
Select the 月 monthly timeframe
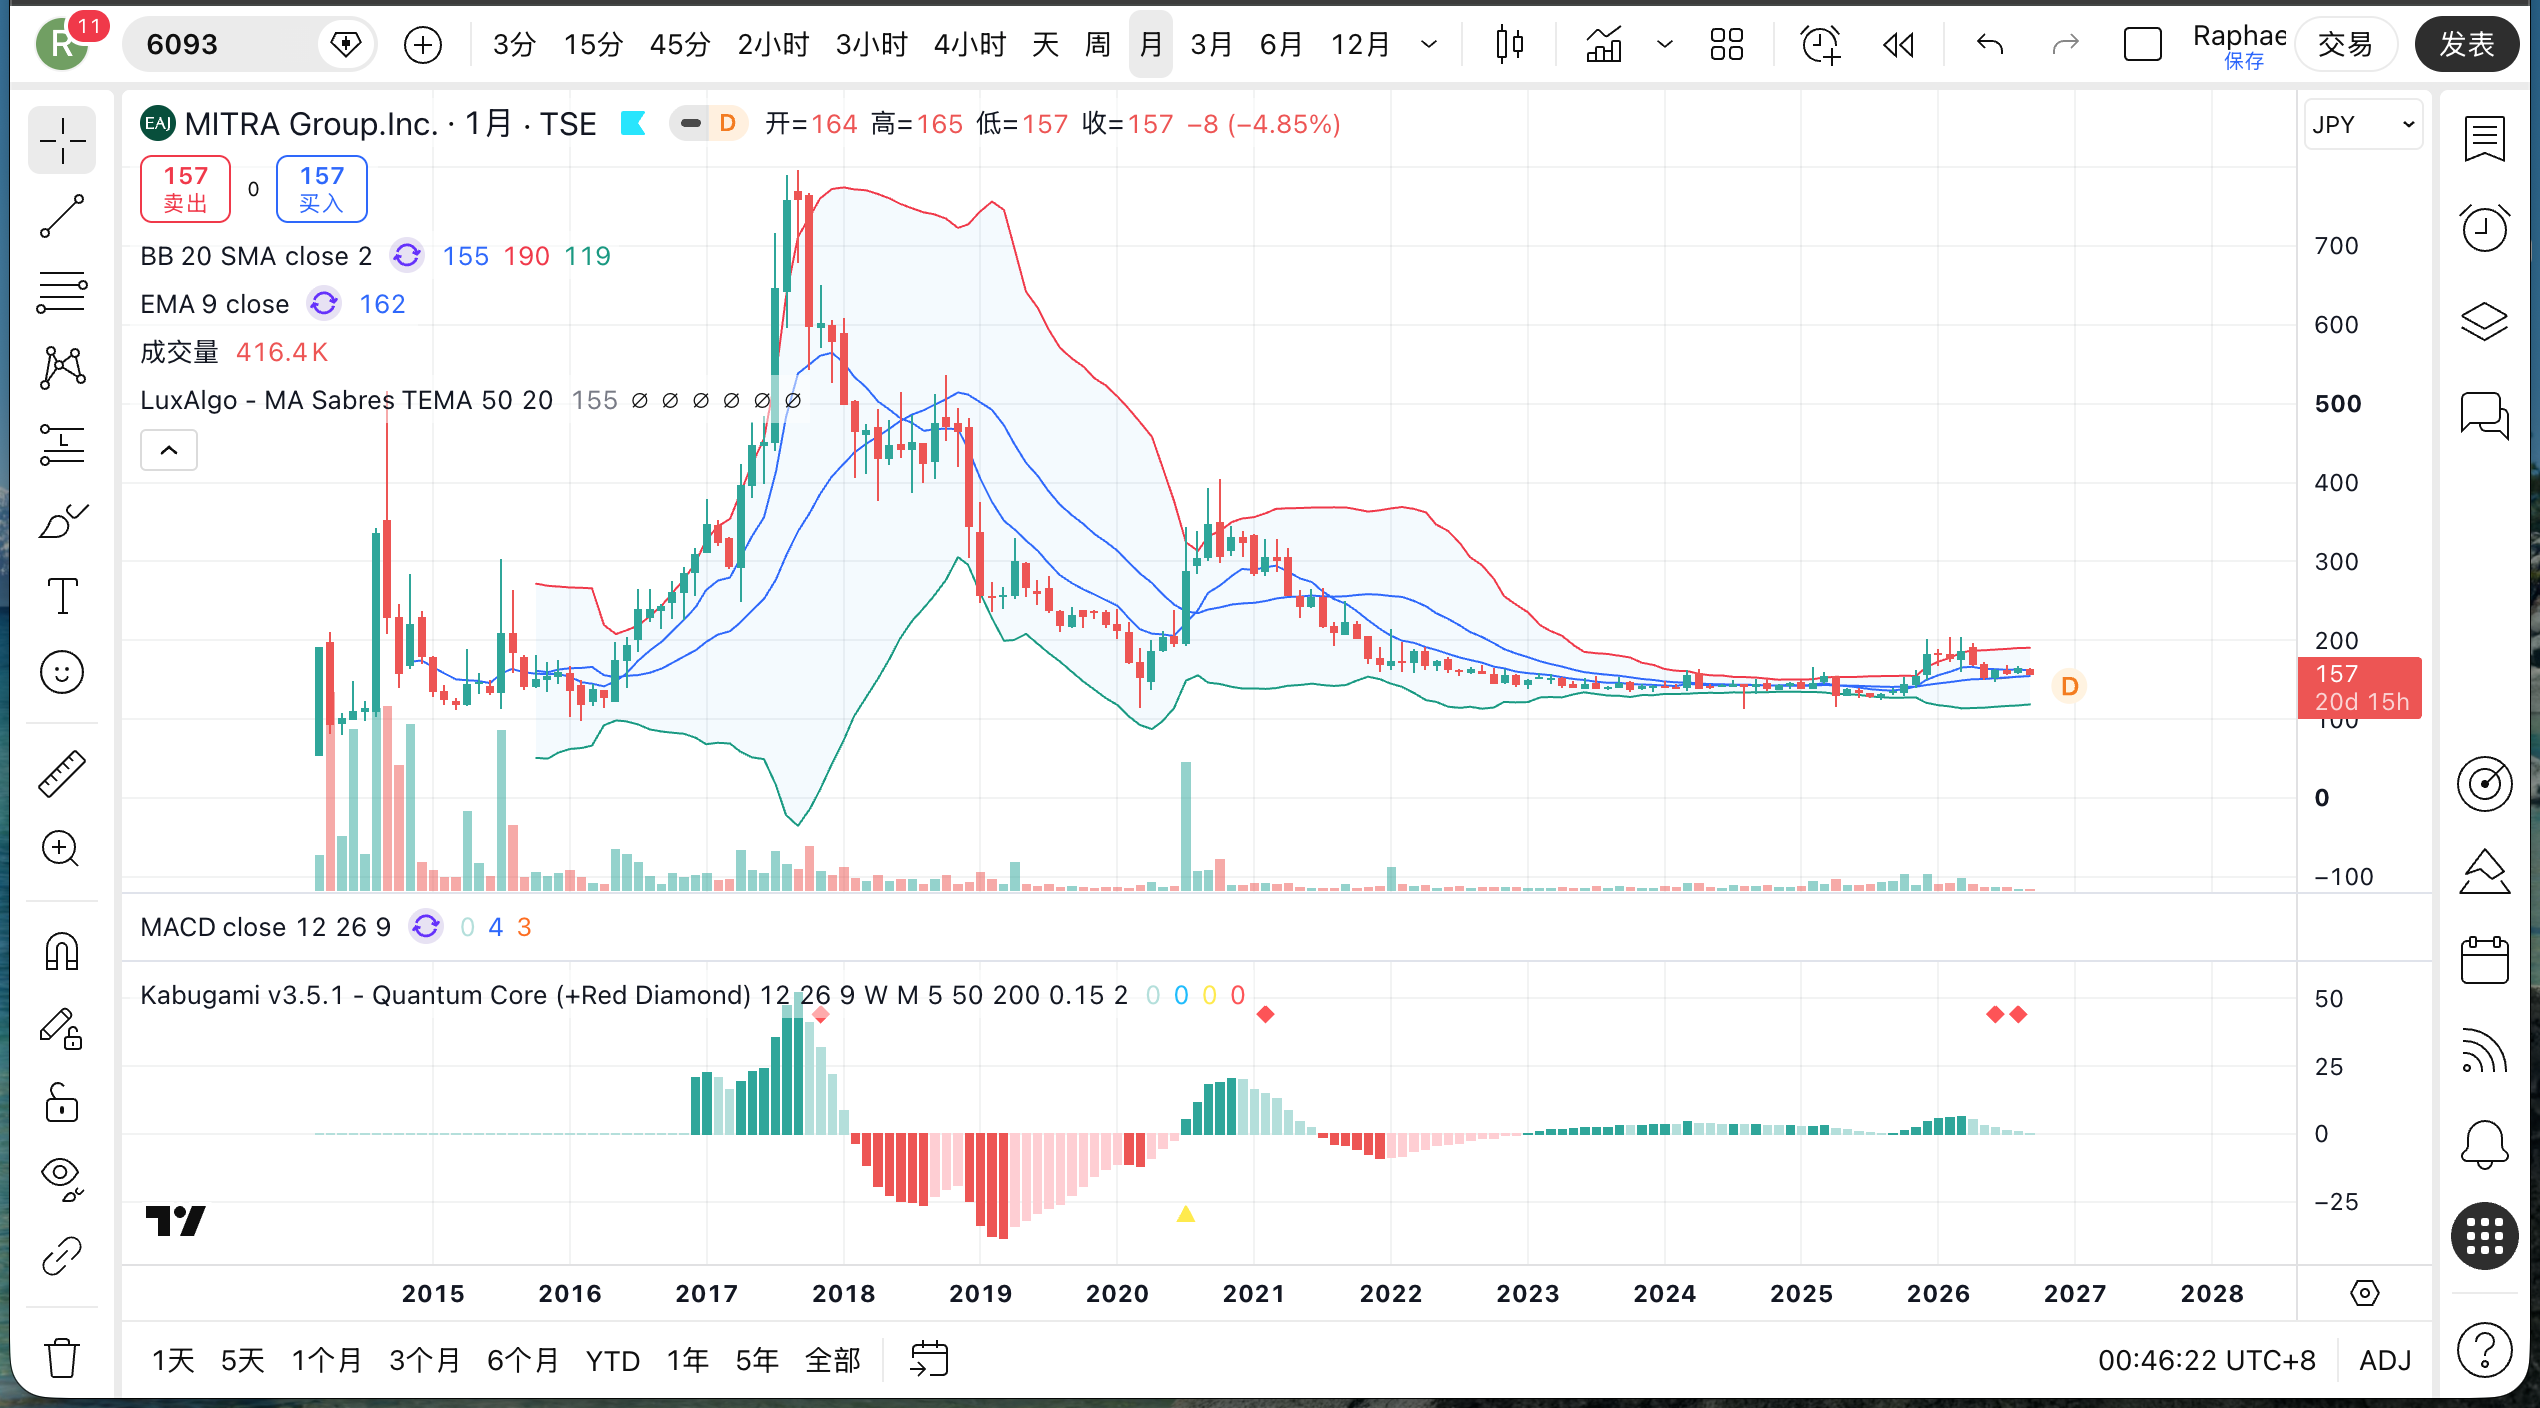(1151, 44)
